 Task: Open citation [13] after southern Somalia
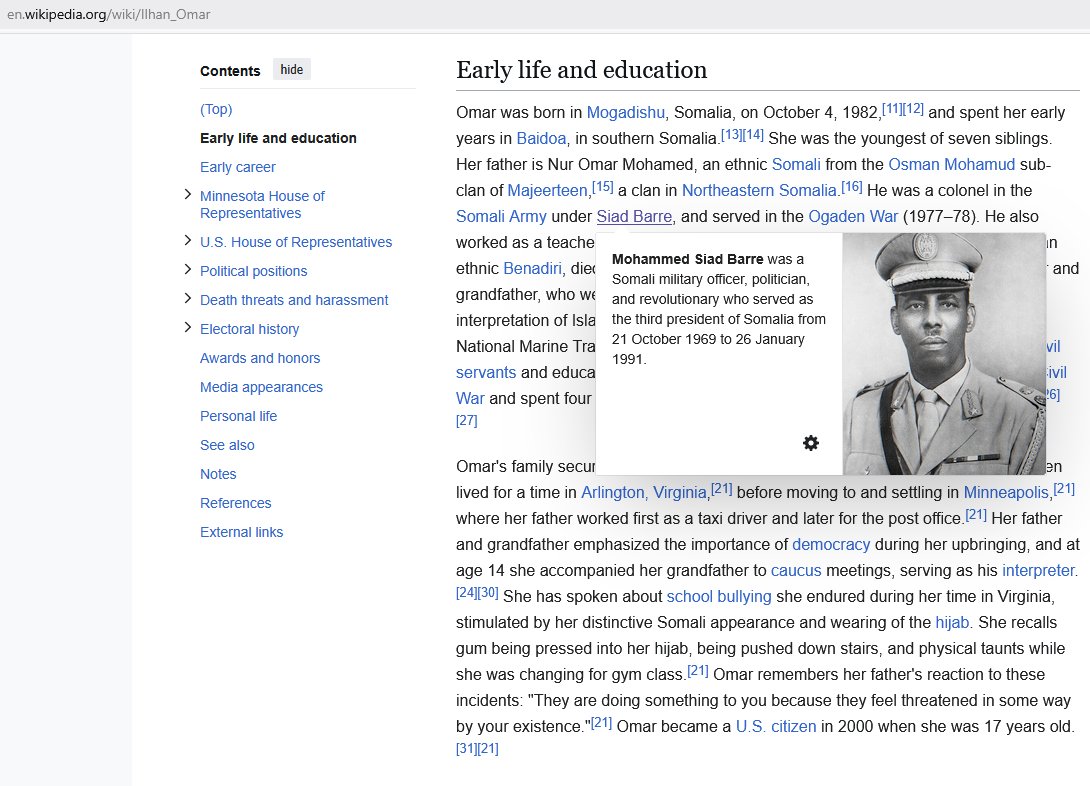(x=731, y=135)
